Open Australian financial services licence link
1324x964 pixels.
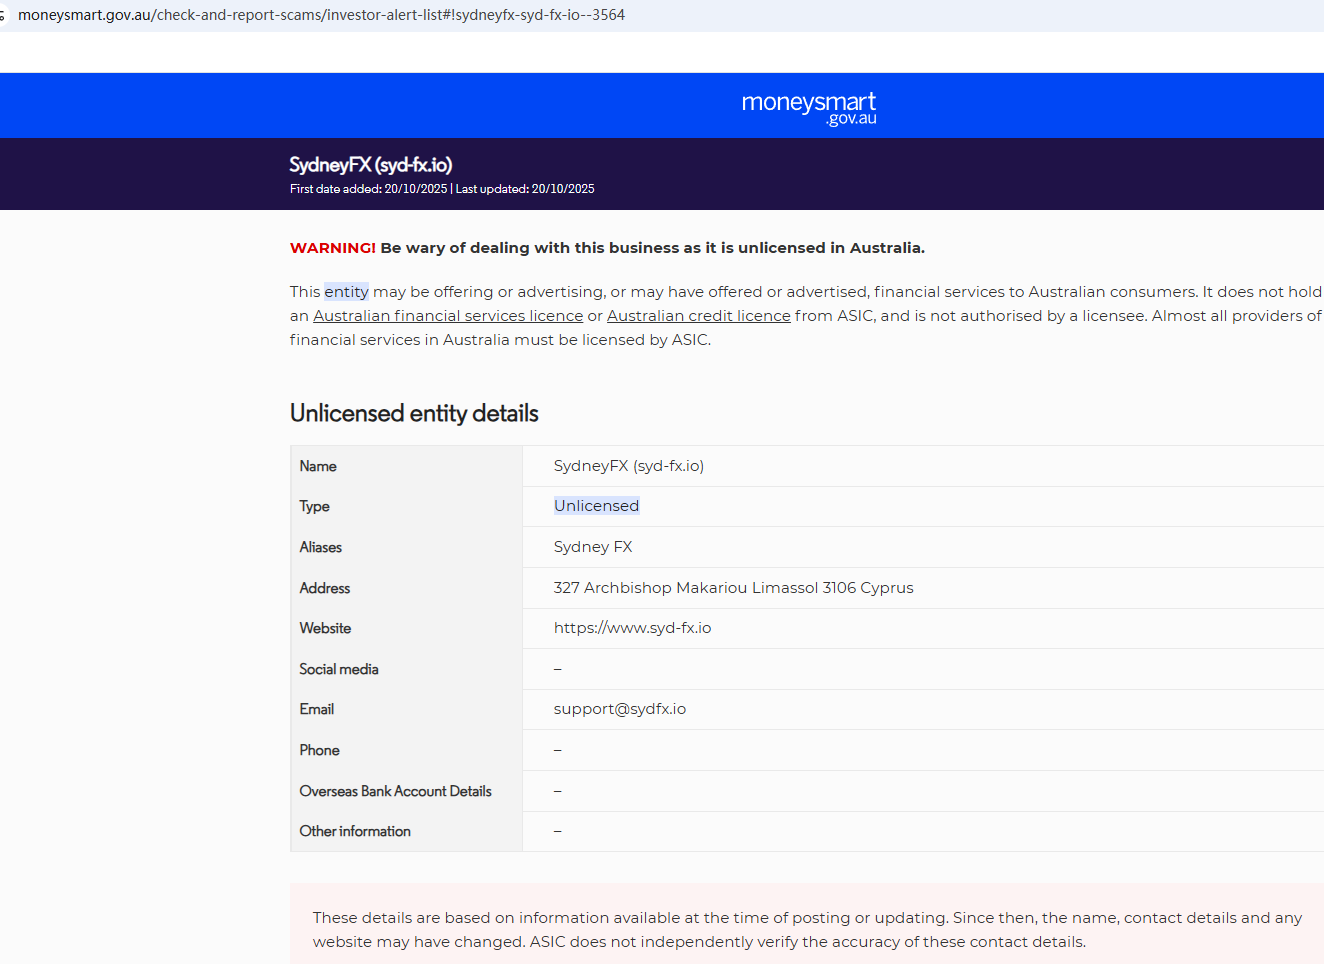click(448, 316)
